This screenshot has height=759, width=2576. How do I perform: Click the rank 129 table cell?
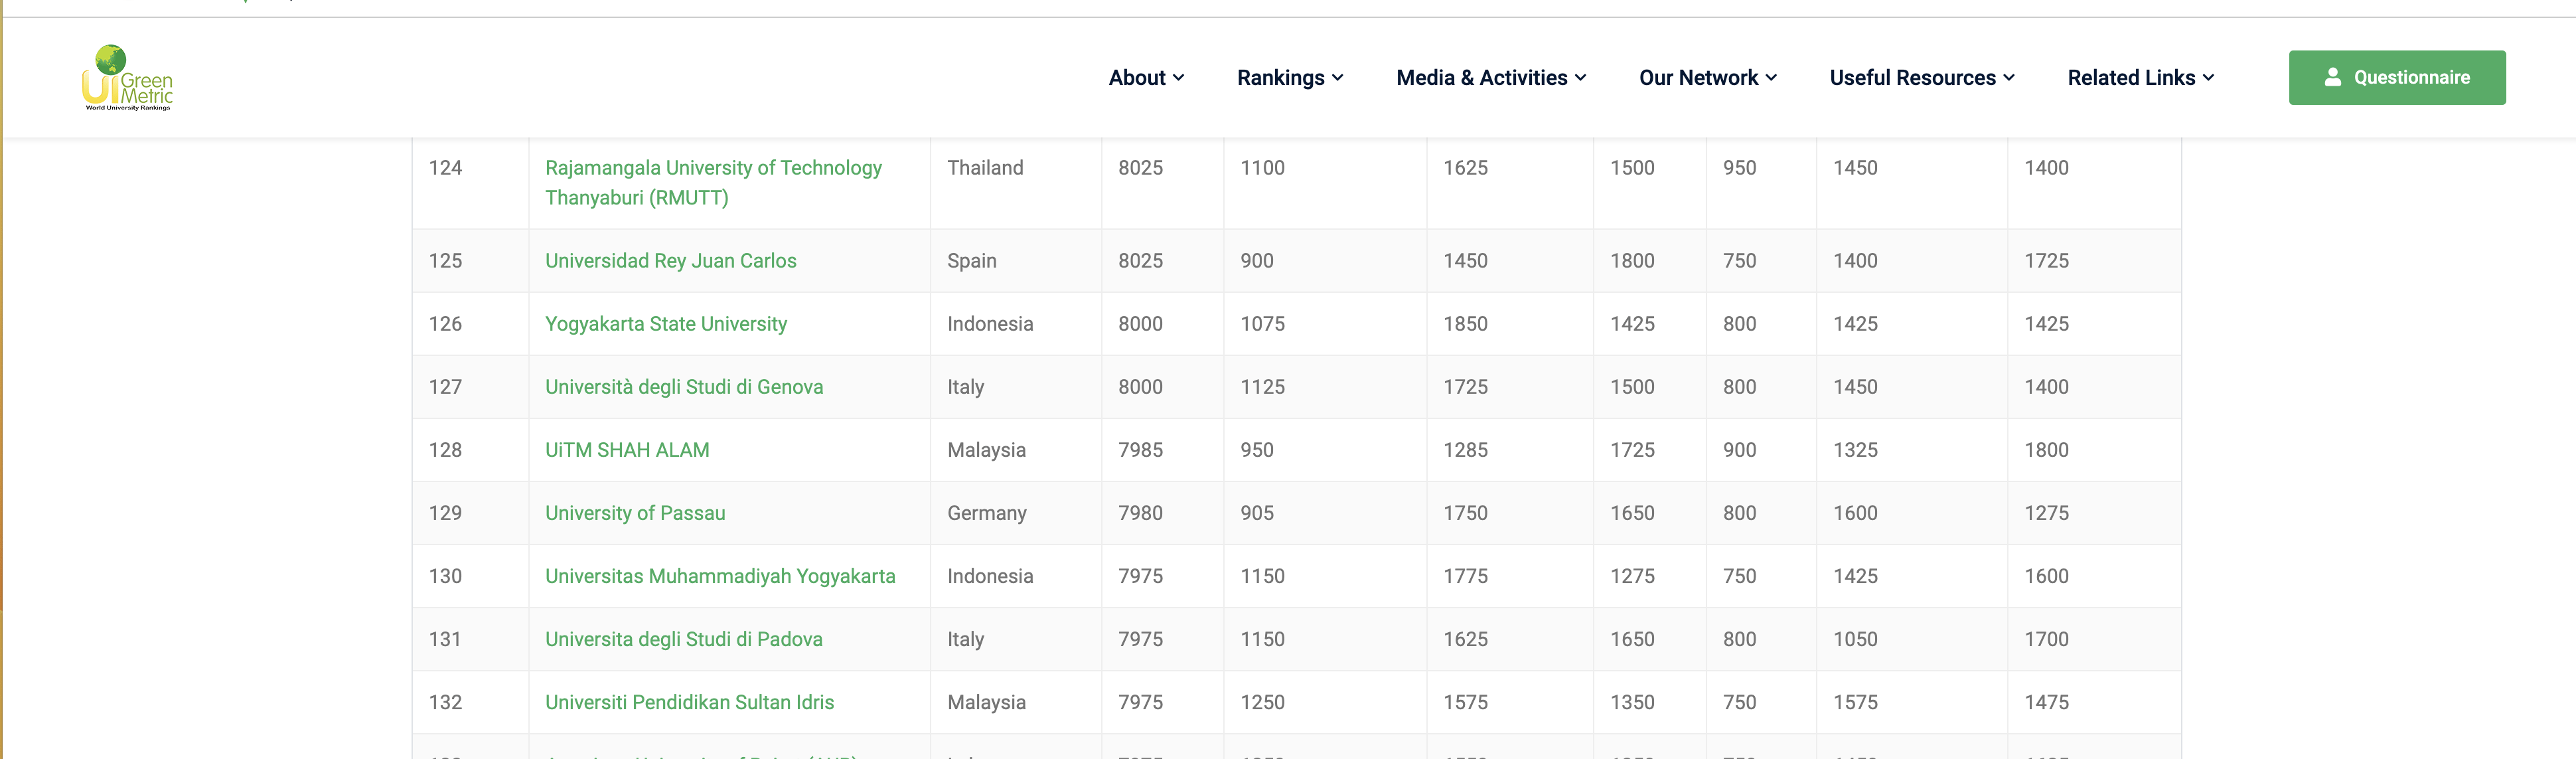point(470,513)
